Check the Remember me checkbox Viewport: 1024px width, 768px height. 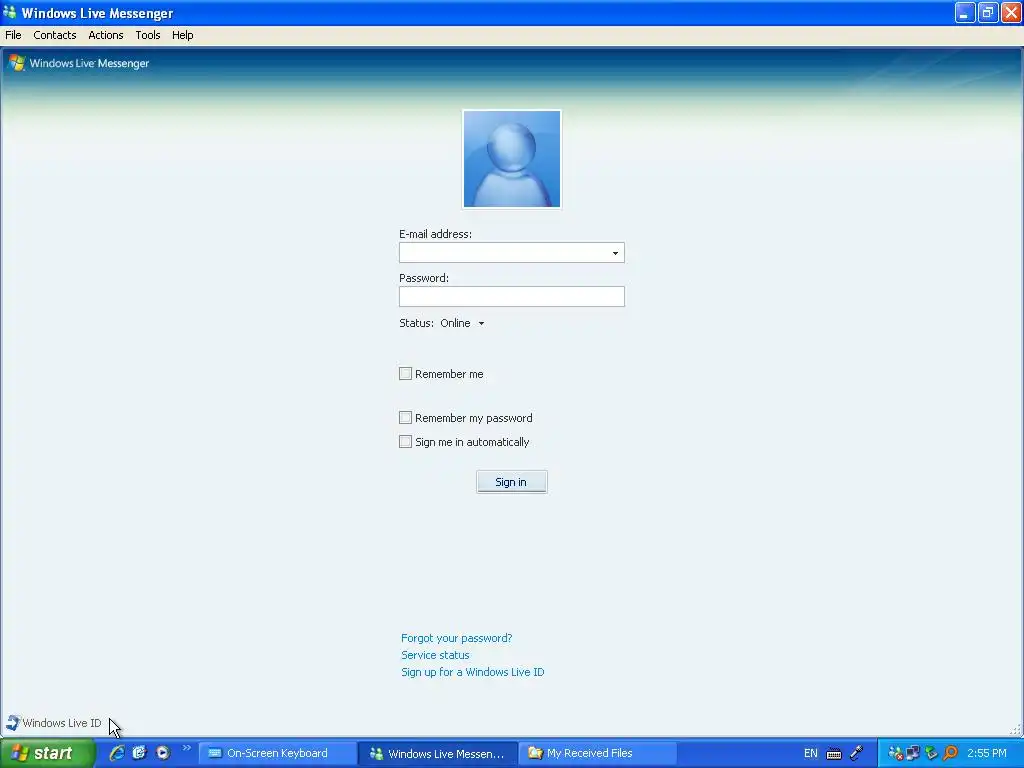pos(406,374)
